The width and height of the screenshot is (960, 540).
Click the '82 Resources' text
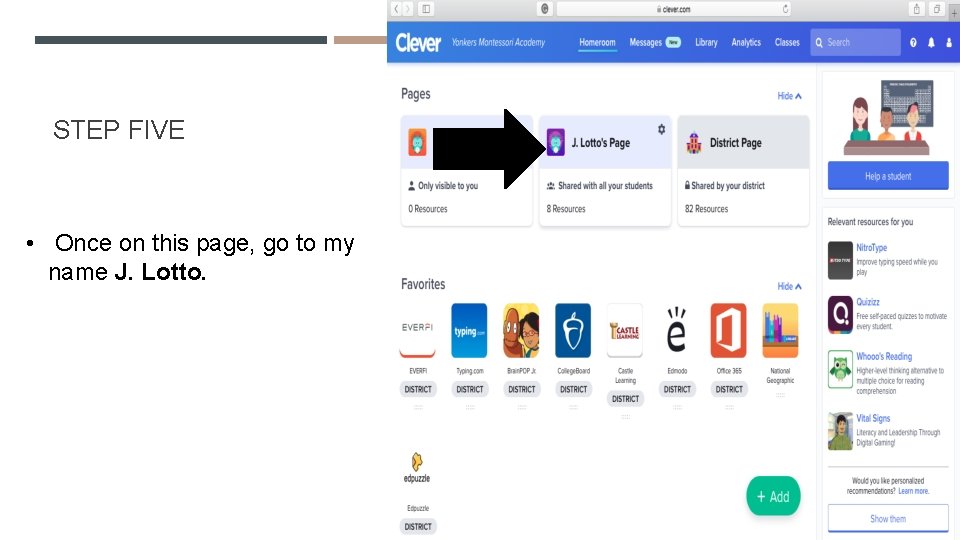707,209
